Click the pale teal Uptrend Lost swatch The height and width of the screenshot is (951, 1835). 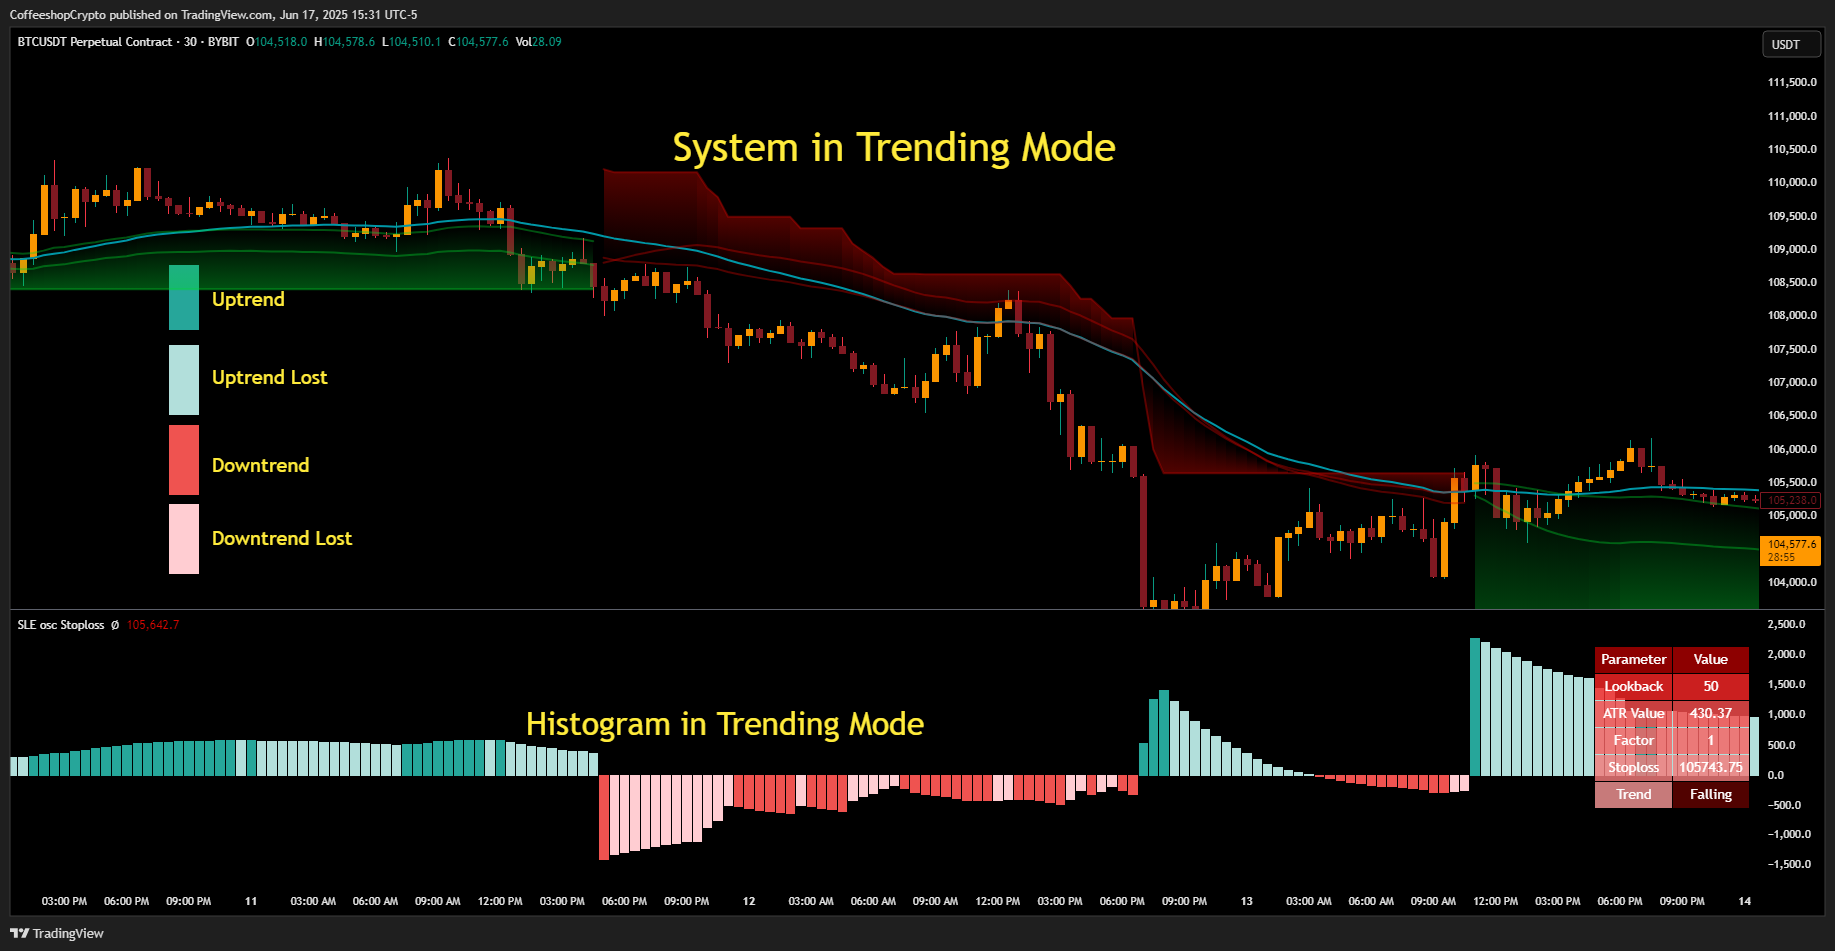(184, 380)
